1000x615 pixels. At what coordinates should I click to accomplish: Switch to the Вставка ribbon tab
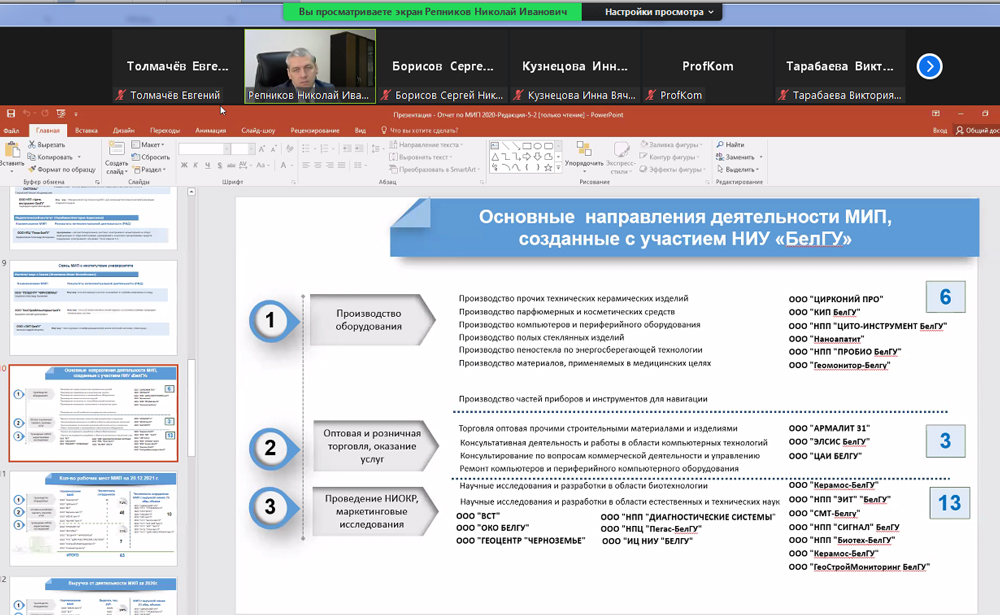click(x=86, y=130)
